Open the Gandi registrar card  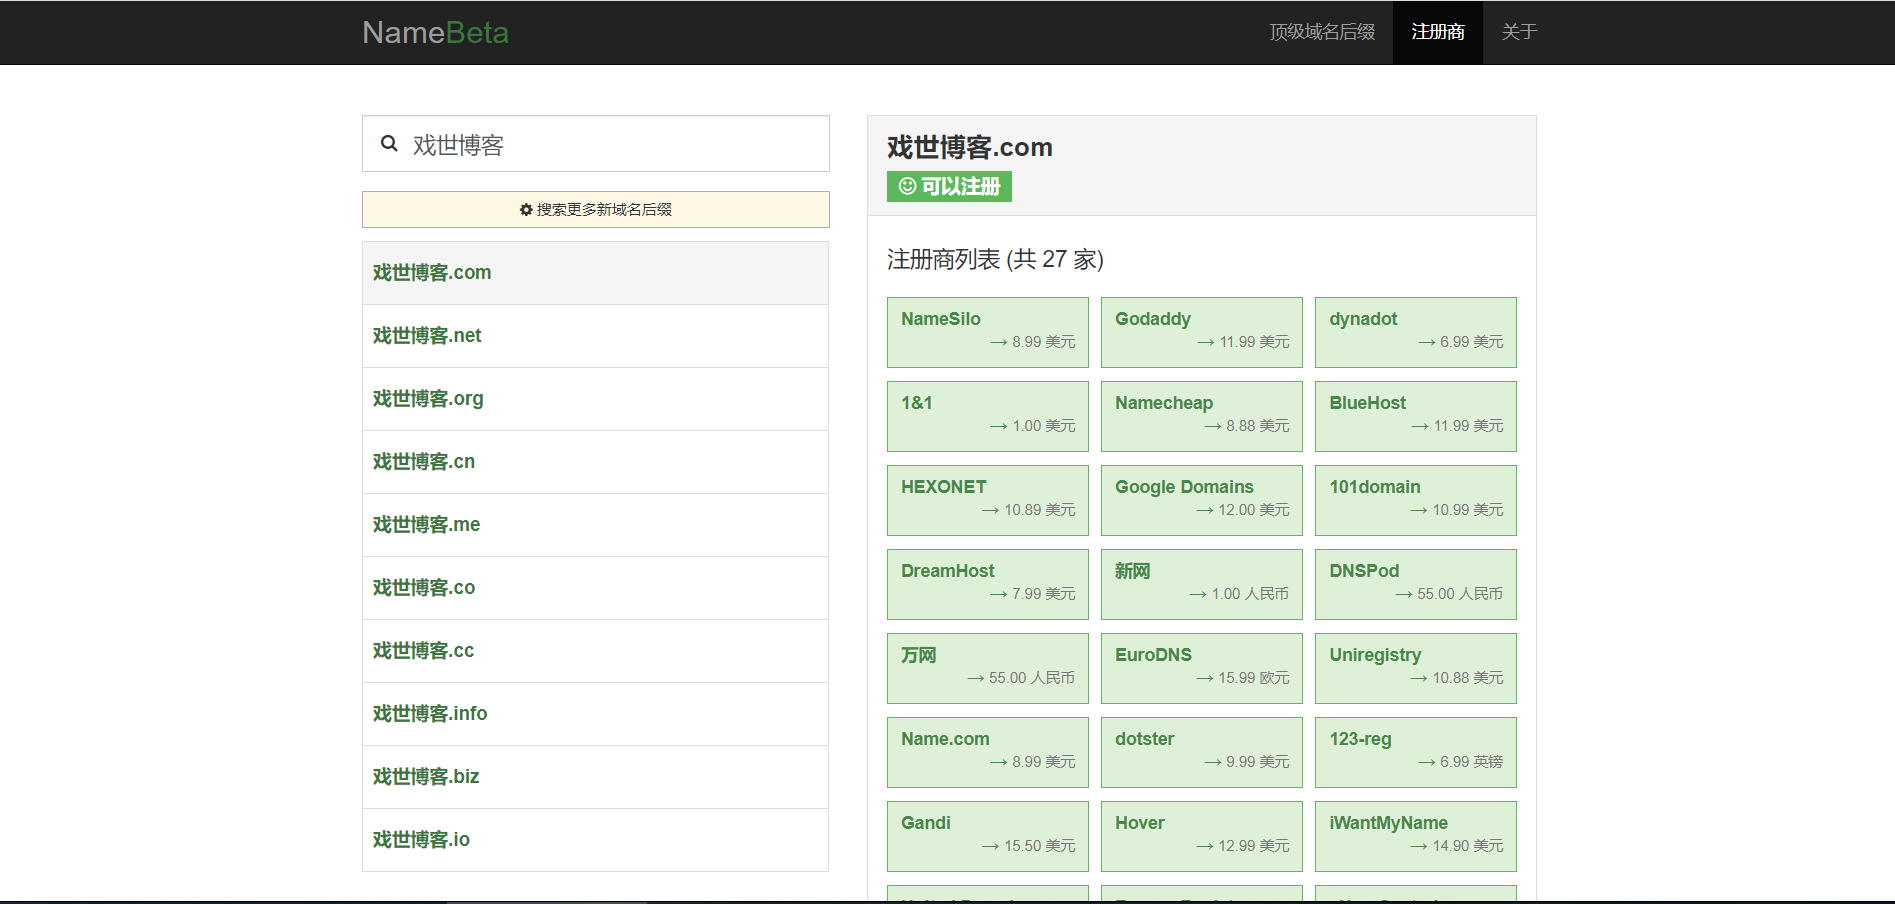(x=988, y=836)
